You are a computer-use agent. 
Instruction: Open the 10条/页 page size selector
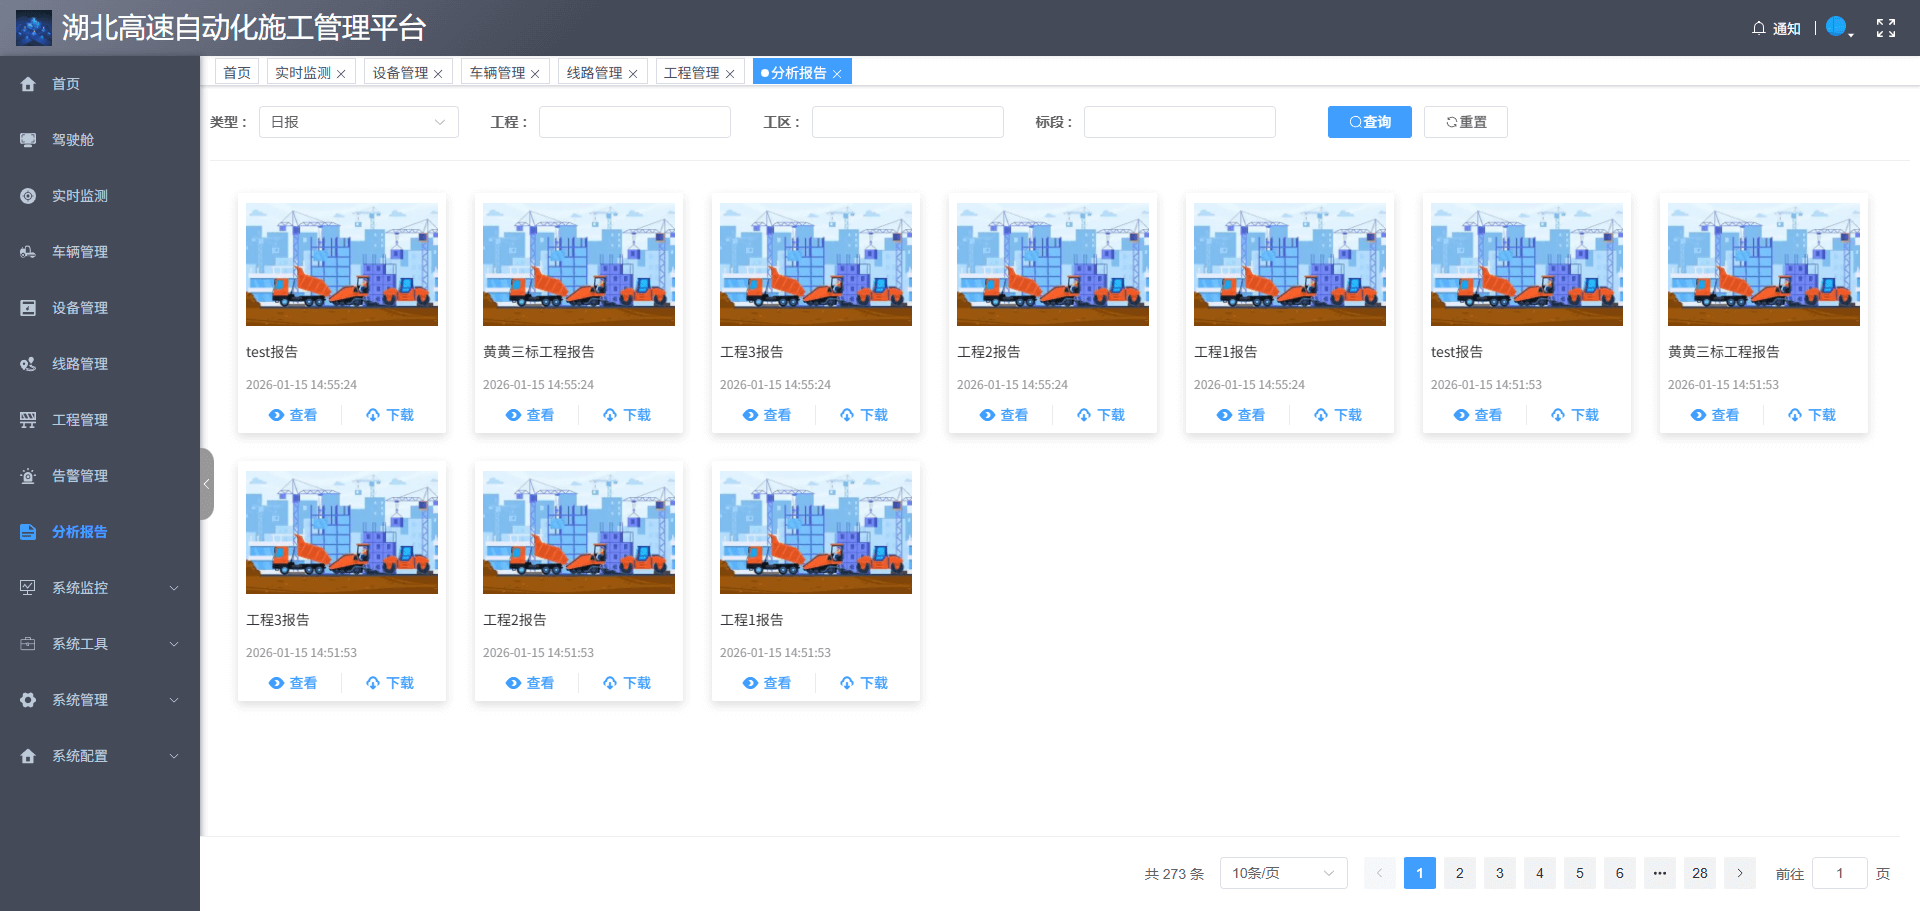coord(1283,872)
